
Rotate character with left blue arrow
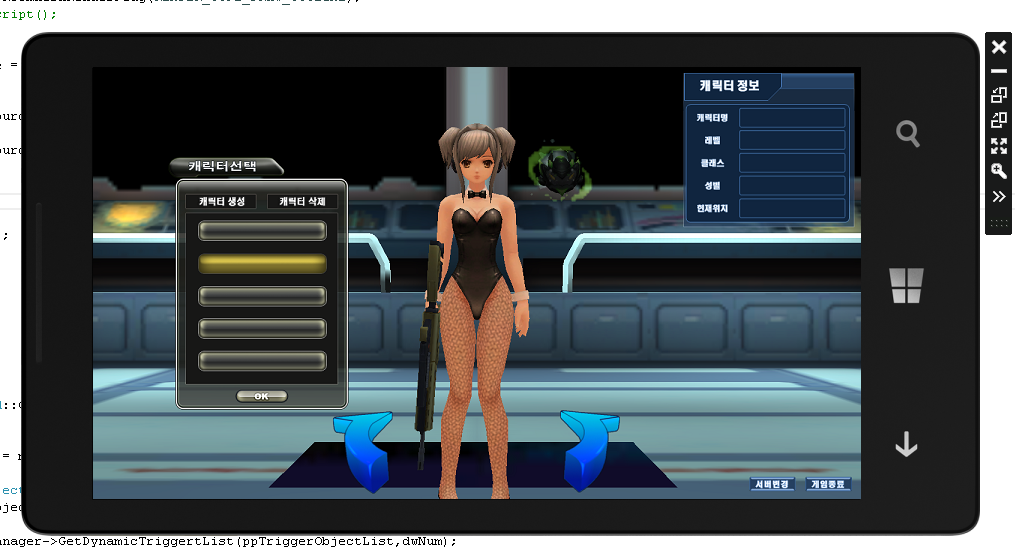[x=365, y=450]
